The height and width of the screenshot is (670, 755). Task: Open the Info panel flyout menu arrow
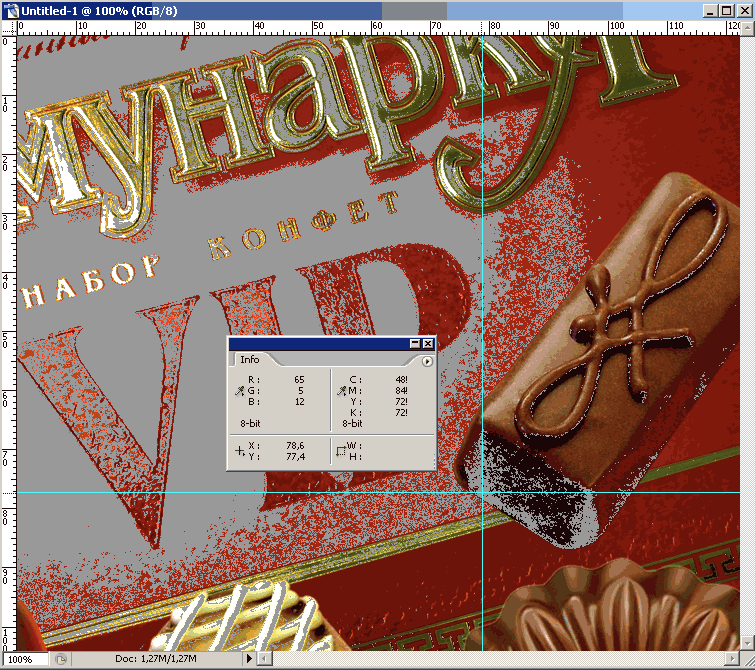click(427, 361)
